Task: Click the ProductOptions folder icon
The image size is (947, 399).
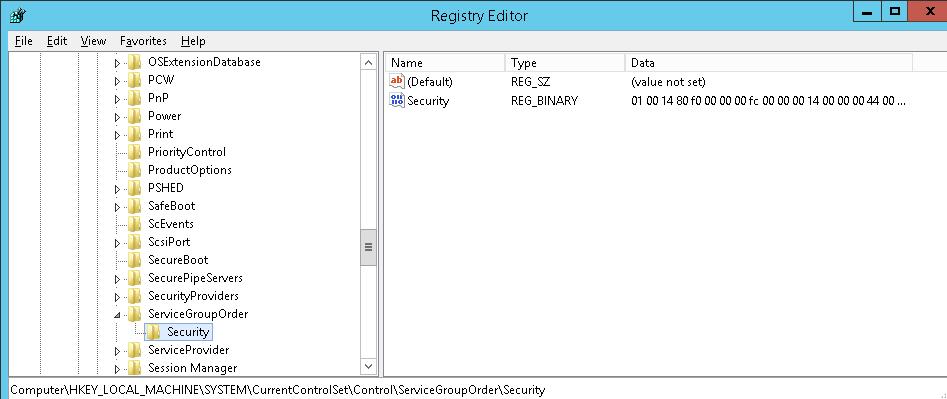Action: 135,170
